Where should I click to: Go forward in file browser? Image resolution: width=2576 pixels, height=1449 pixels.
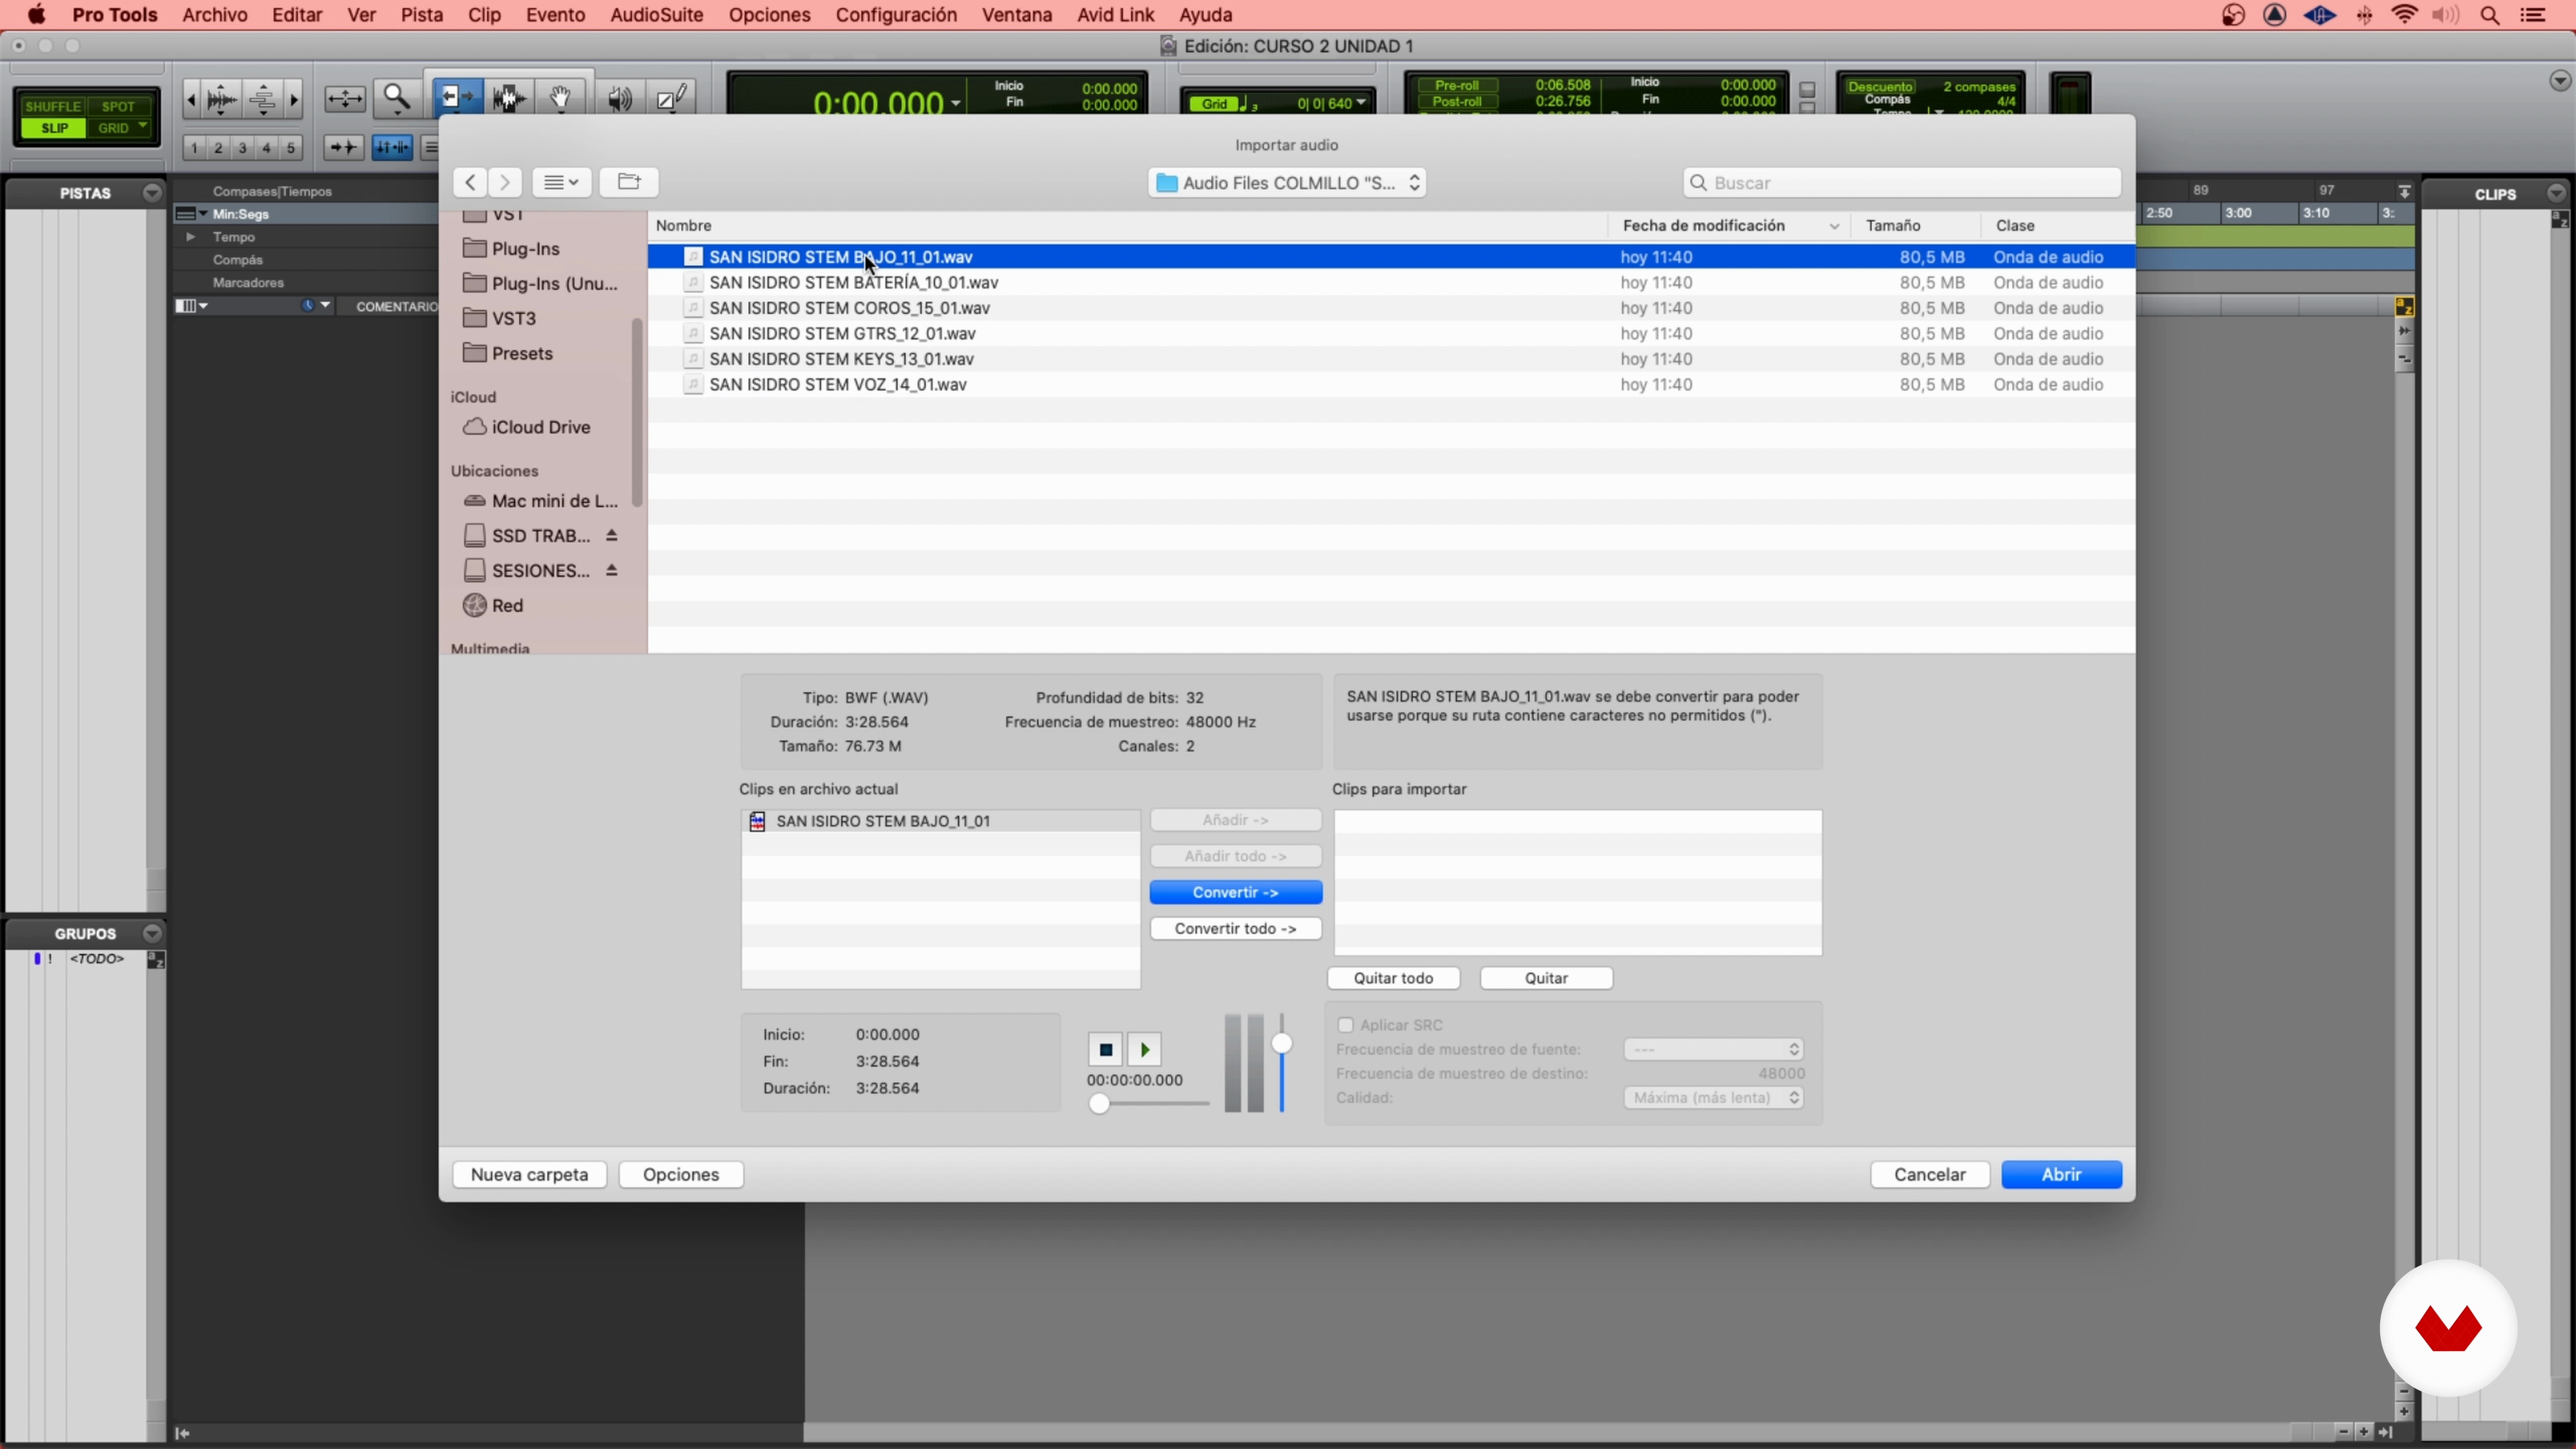click(x=505, y=182)
